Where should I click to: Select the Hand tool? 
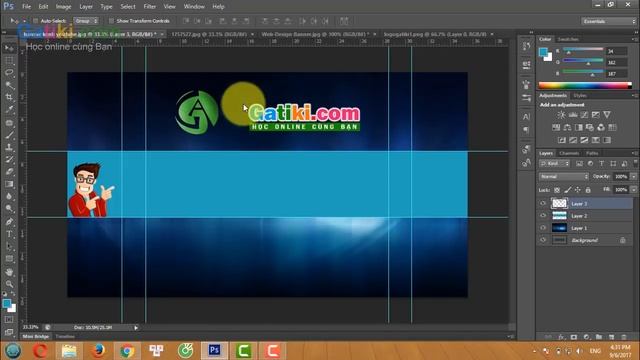coord(9,271)
